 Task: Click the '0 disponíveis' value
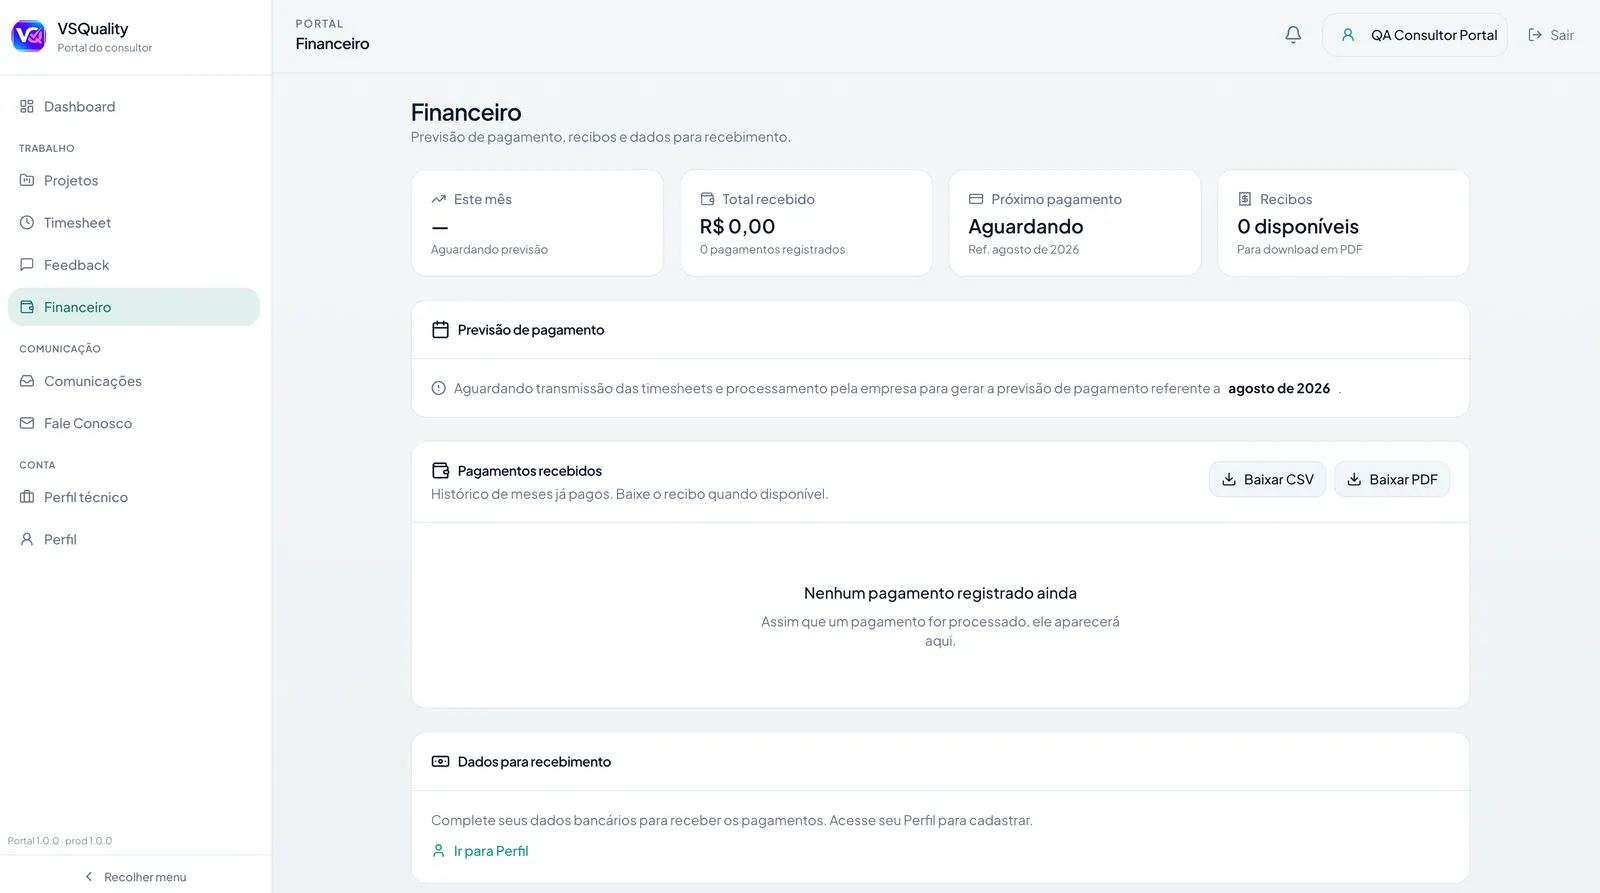[1298, 227]
